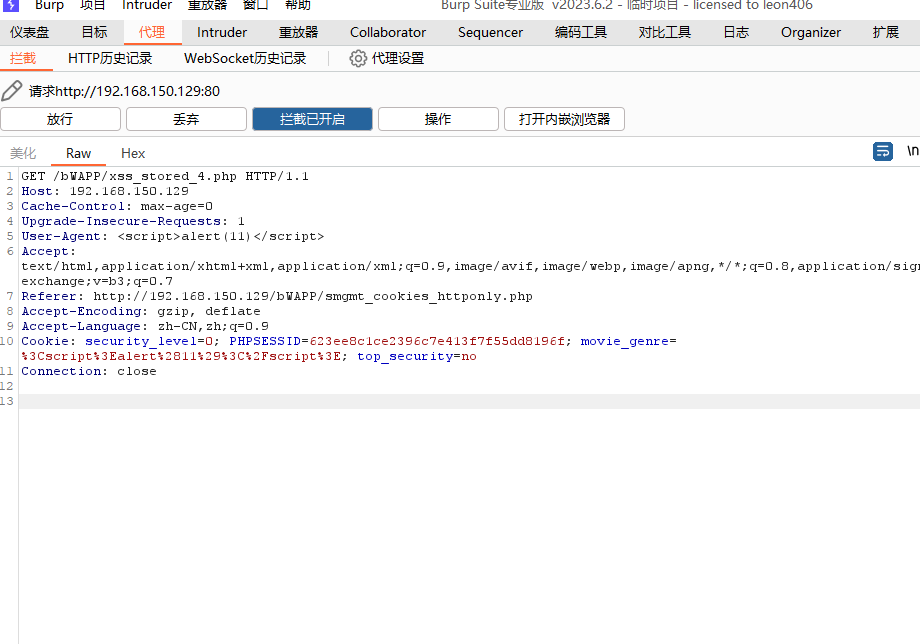Click the exchange;v=b3;q=0.7 line
The height and width of the screenshot is (644, 920).
(x=97, y=282)
